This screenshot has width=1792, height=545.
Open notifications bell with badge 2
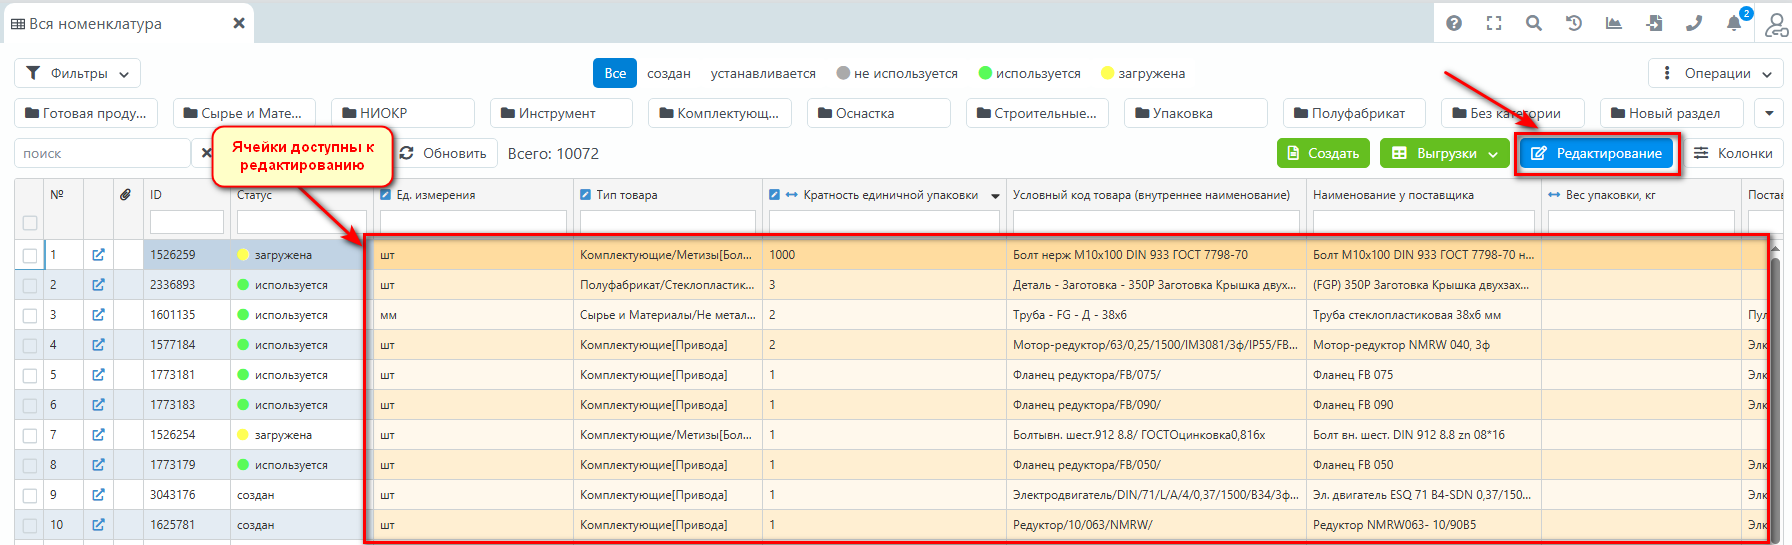[x=1735, y=23]
